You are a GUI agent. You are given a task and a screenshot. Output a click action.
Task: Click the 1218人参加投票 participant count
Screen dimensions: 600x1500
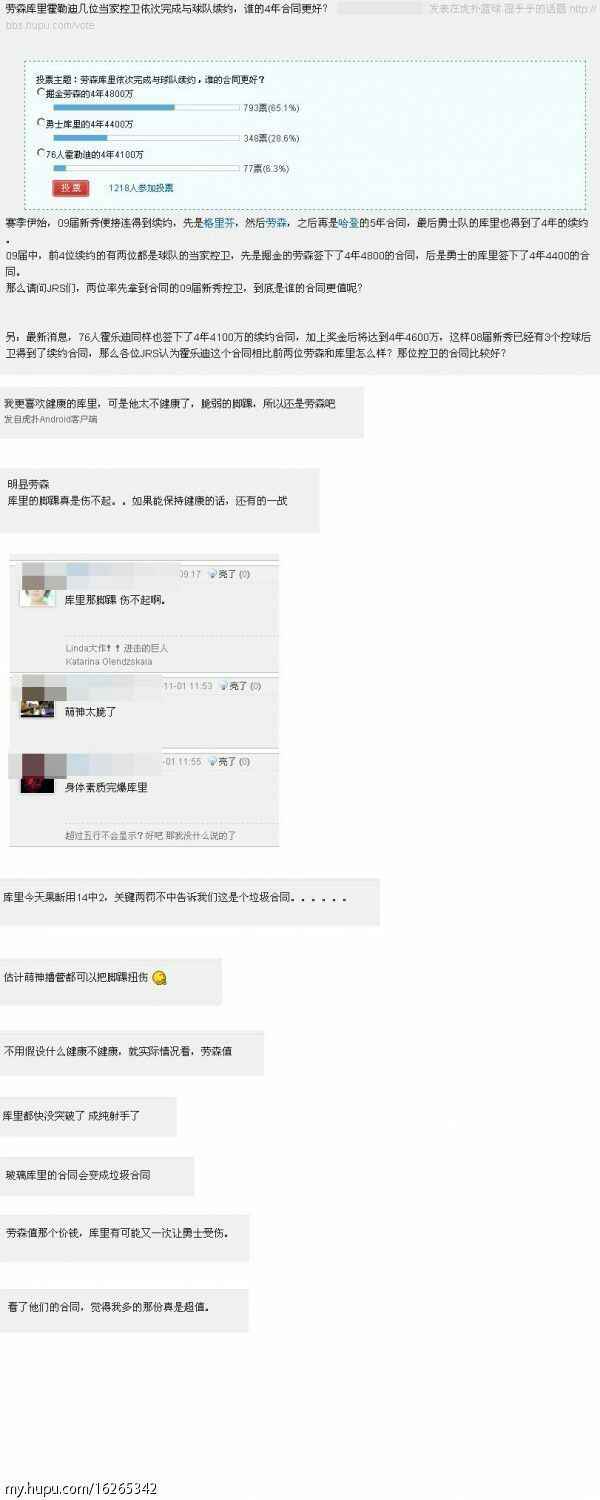point(141,188)
